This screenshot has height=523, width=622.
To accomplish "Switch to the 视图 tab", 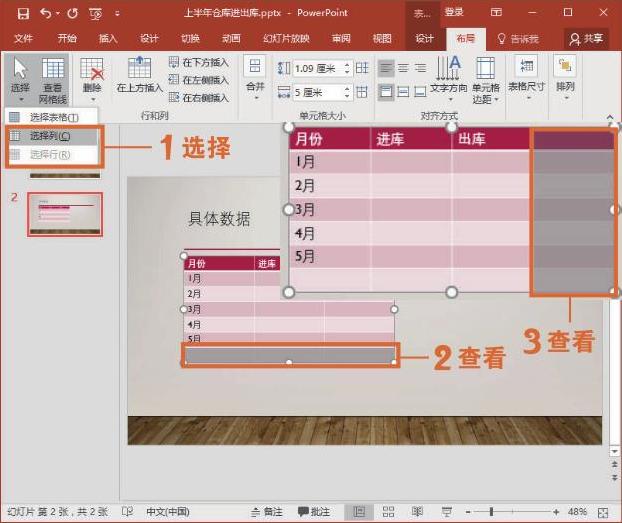I will coord(382,38).
